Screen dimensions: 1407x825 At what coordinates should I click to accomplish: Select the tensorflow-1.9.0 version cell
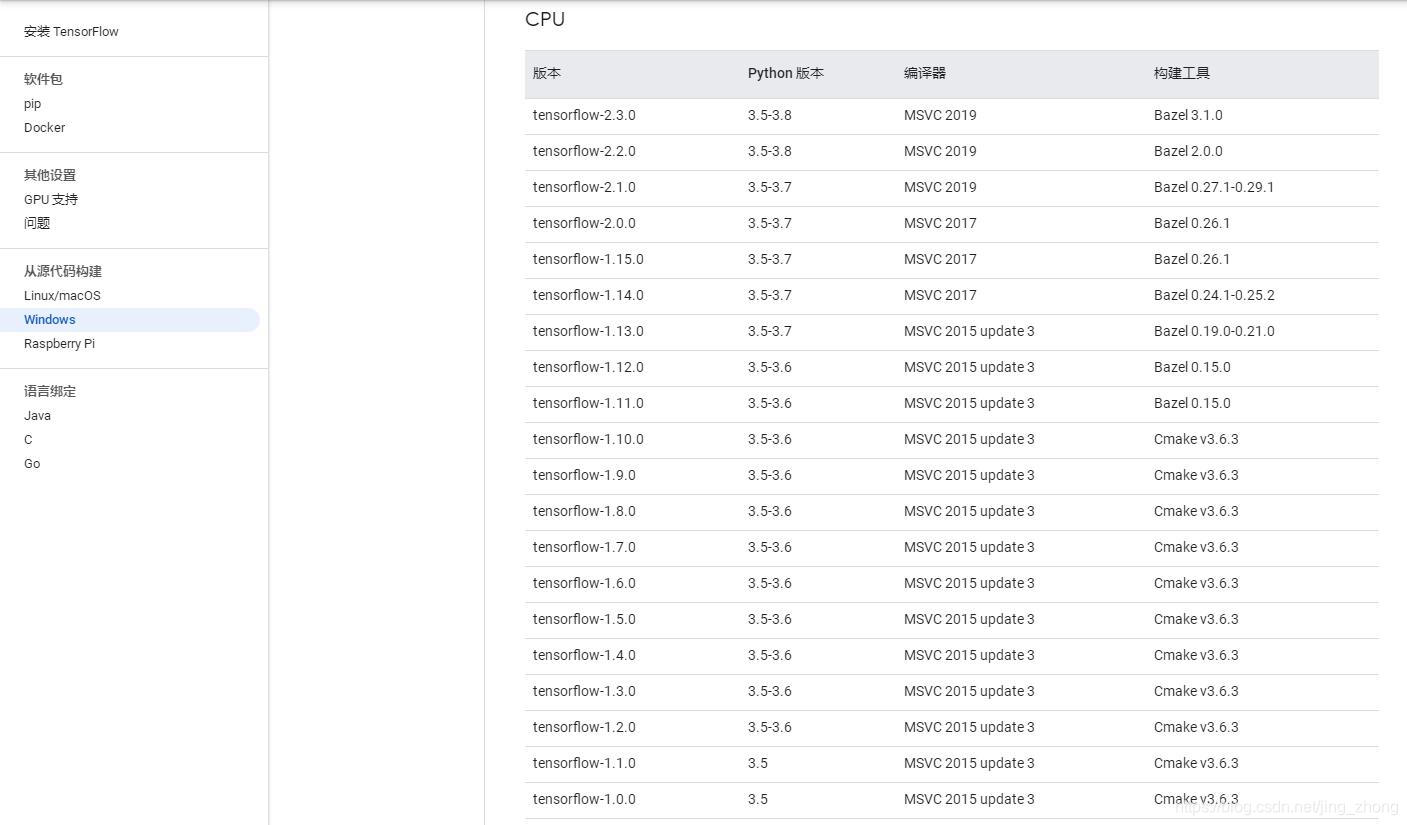click(x=584, y=475)
